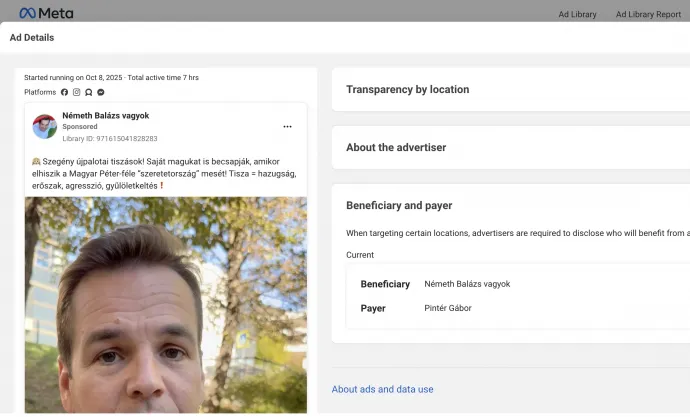Open the Ad Library Report menu item
This screenshot has height=417, width=690.
tap(648, 14)
